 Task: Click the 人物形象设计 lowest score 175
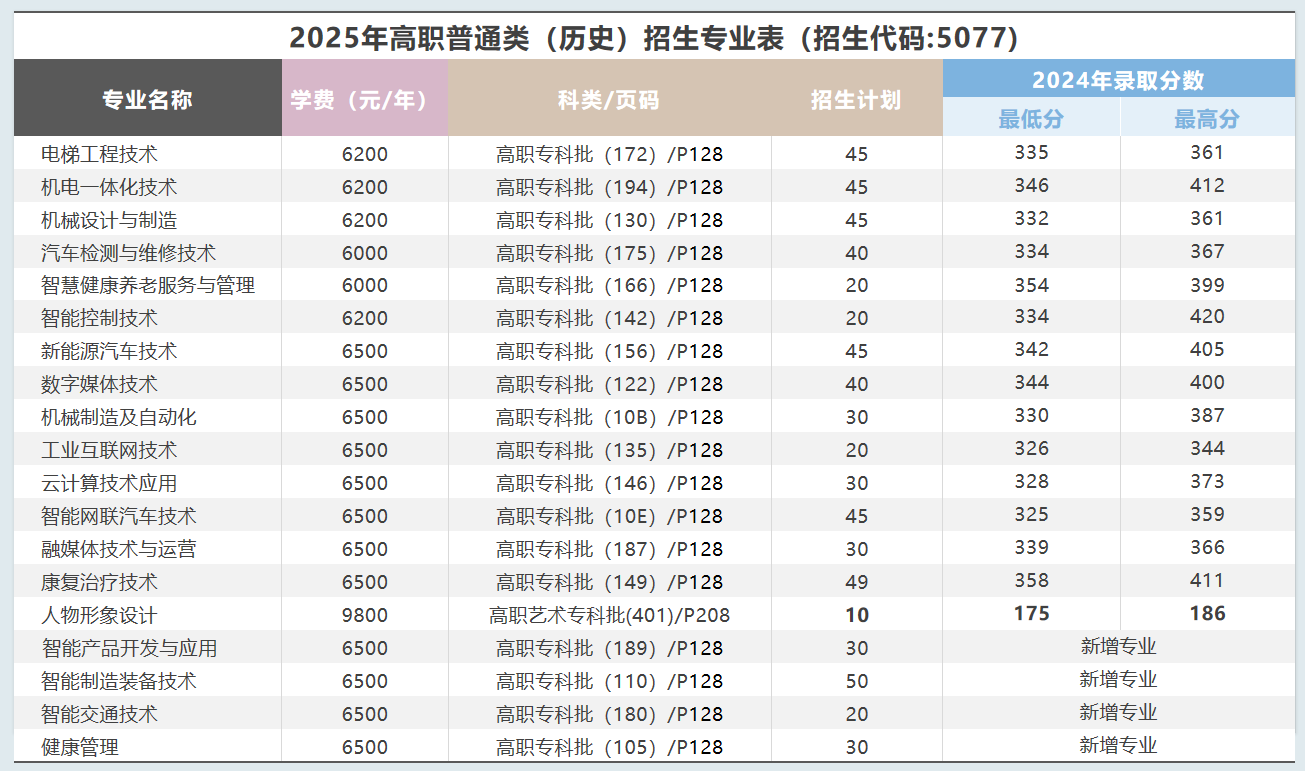click(1031, 613)
